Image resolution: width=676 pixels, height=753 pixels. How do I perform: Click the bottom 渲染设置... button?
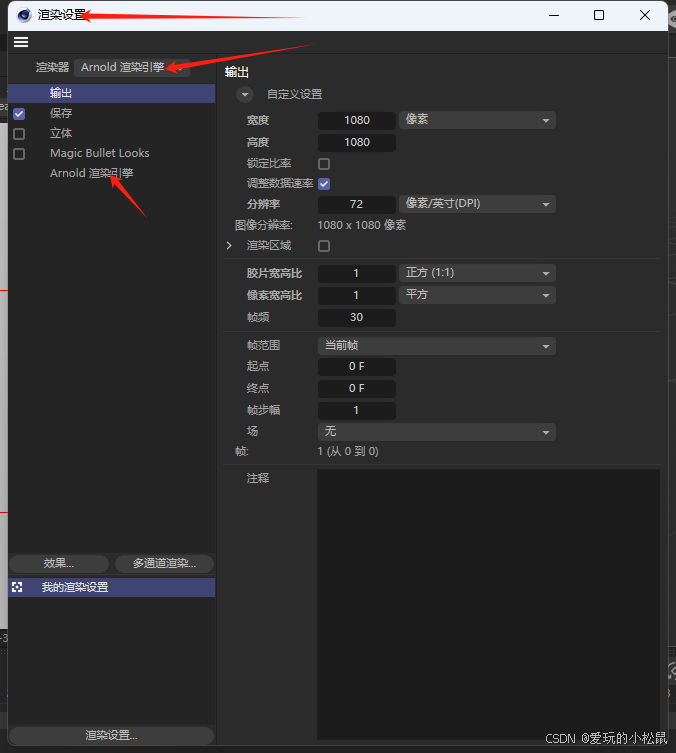pos(111,735)
